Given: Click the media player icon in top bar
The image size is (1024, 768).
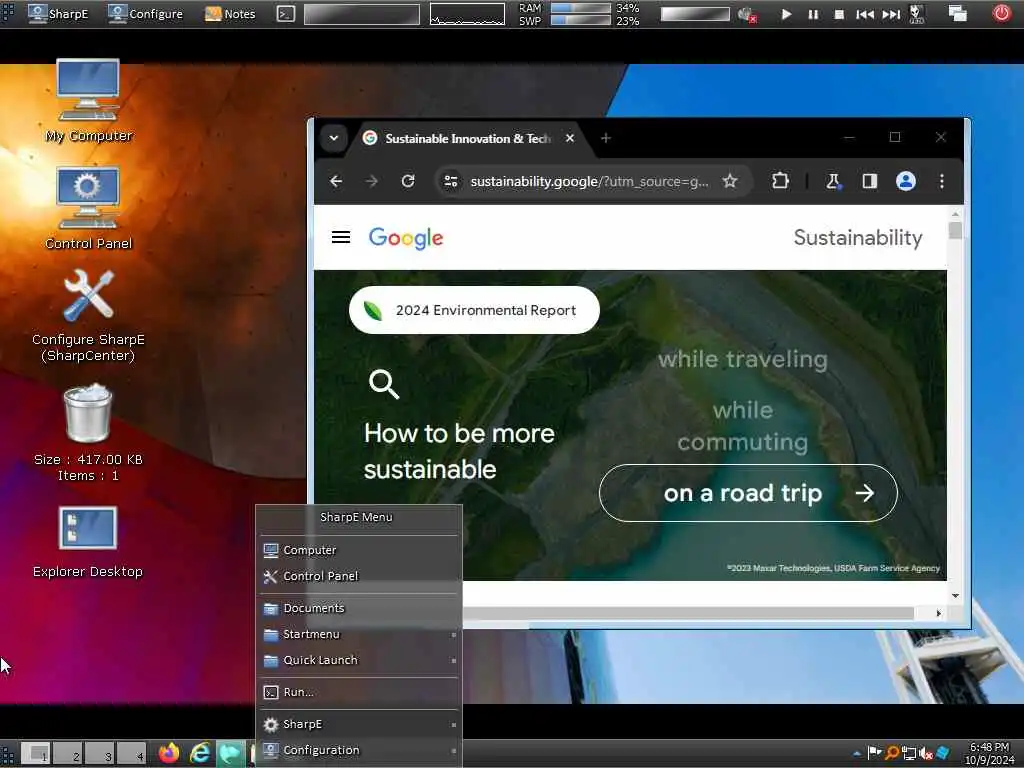Looking at the screenshot, I should tap(917, 14).
